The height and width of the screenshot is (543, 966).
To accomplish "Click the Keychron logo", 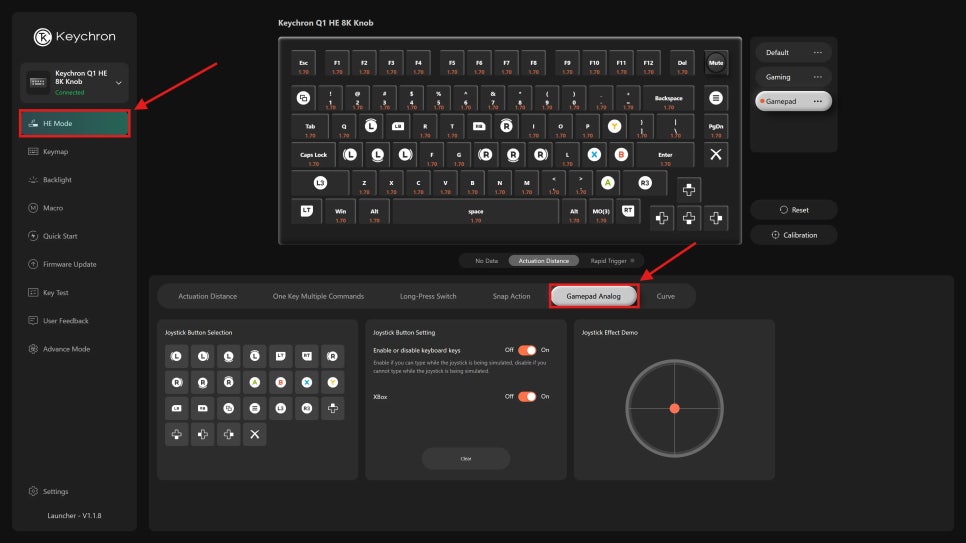I will point(75,37).
